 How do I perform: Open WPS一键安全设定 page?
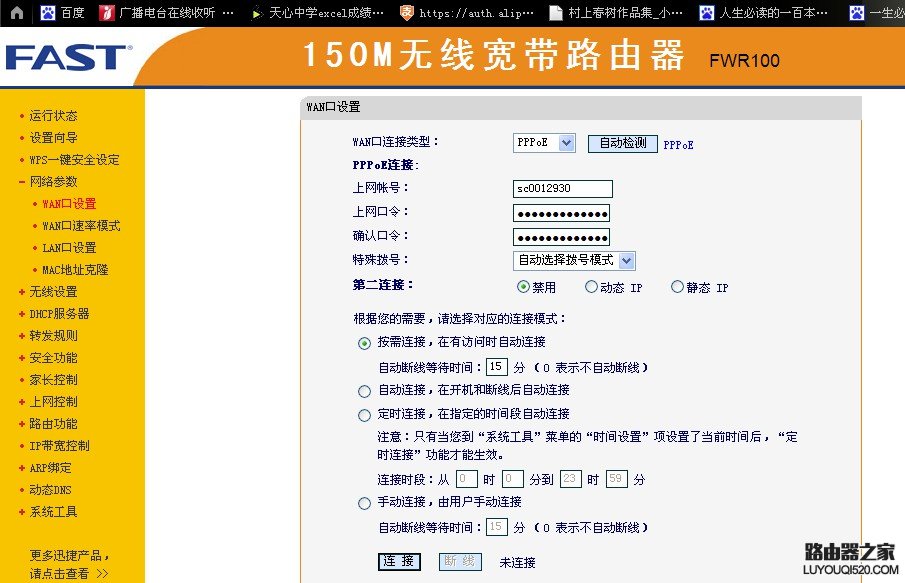(74, 160)
